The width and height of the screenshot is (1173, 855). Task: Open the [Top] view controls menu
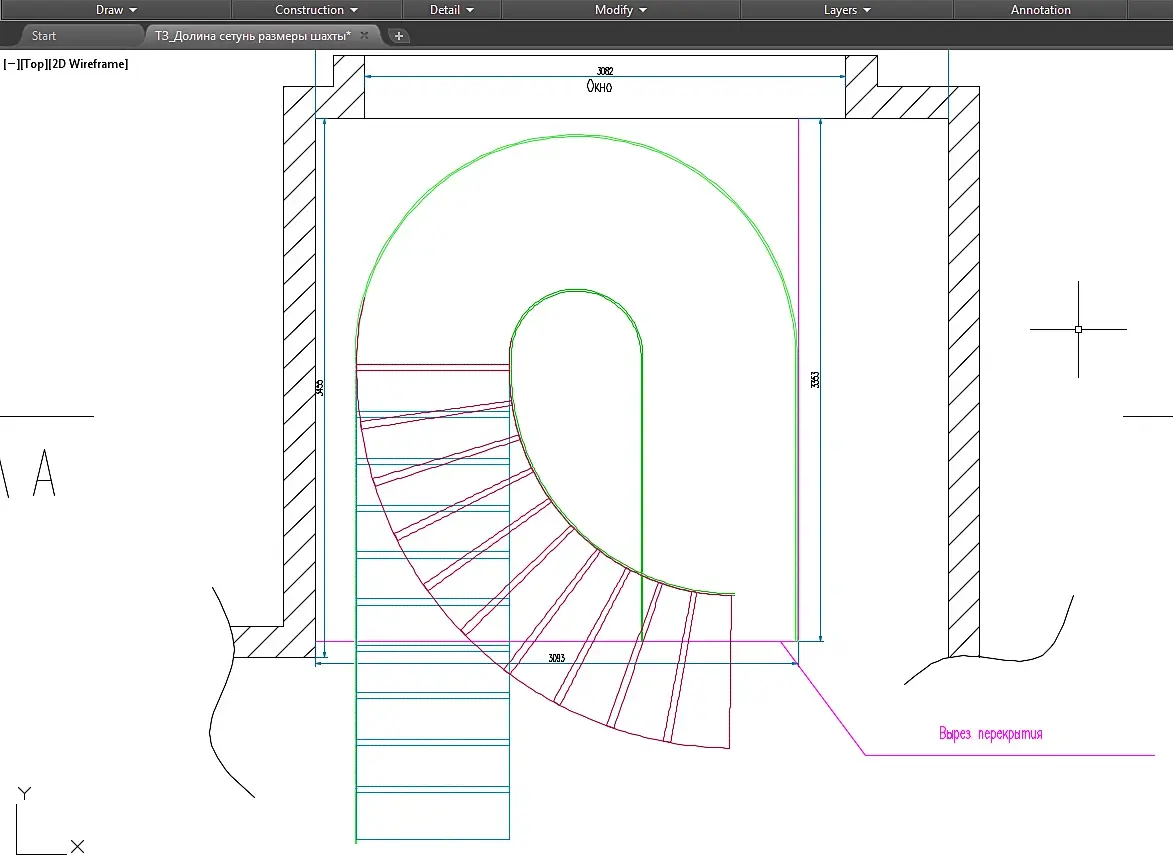pos(33,64)
